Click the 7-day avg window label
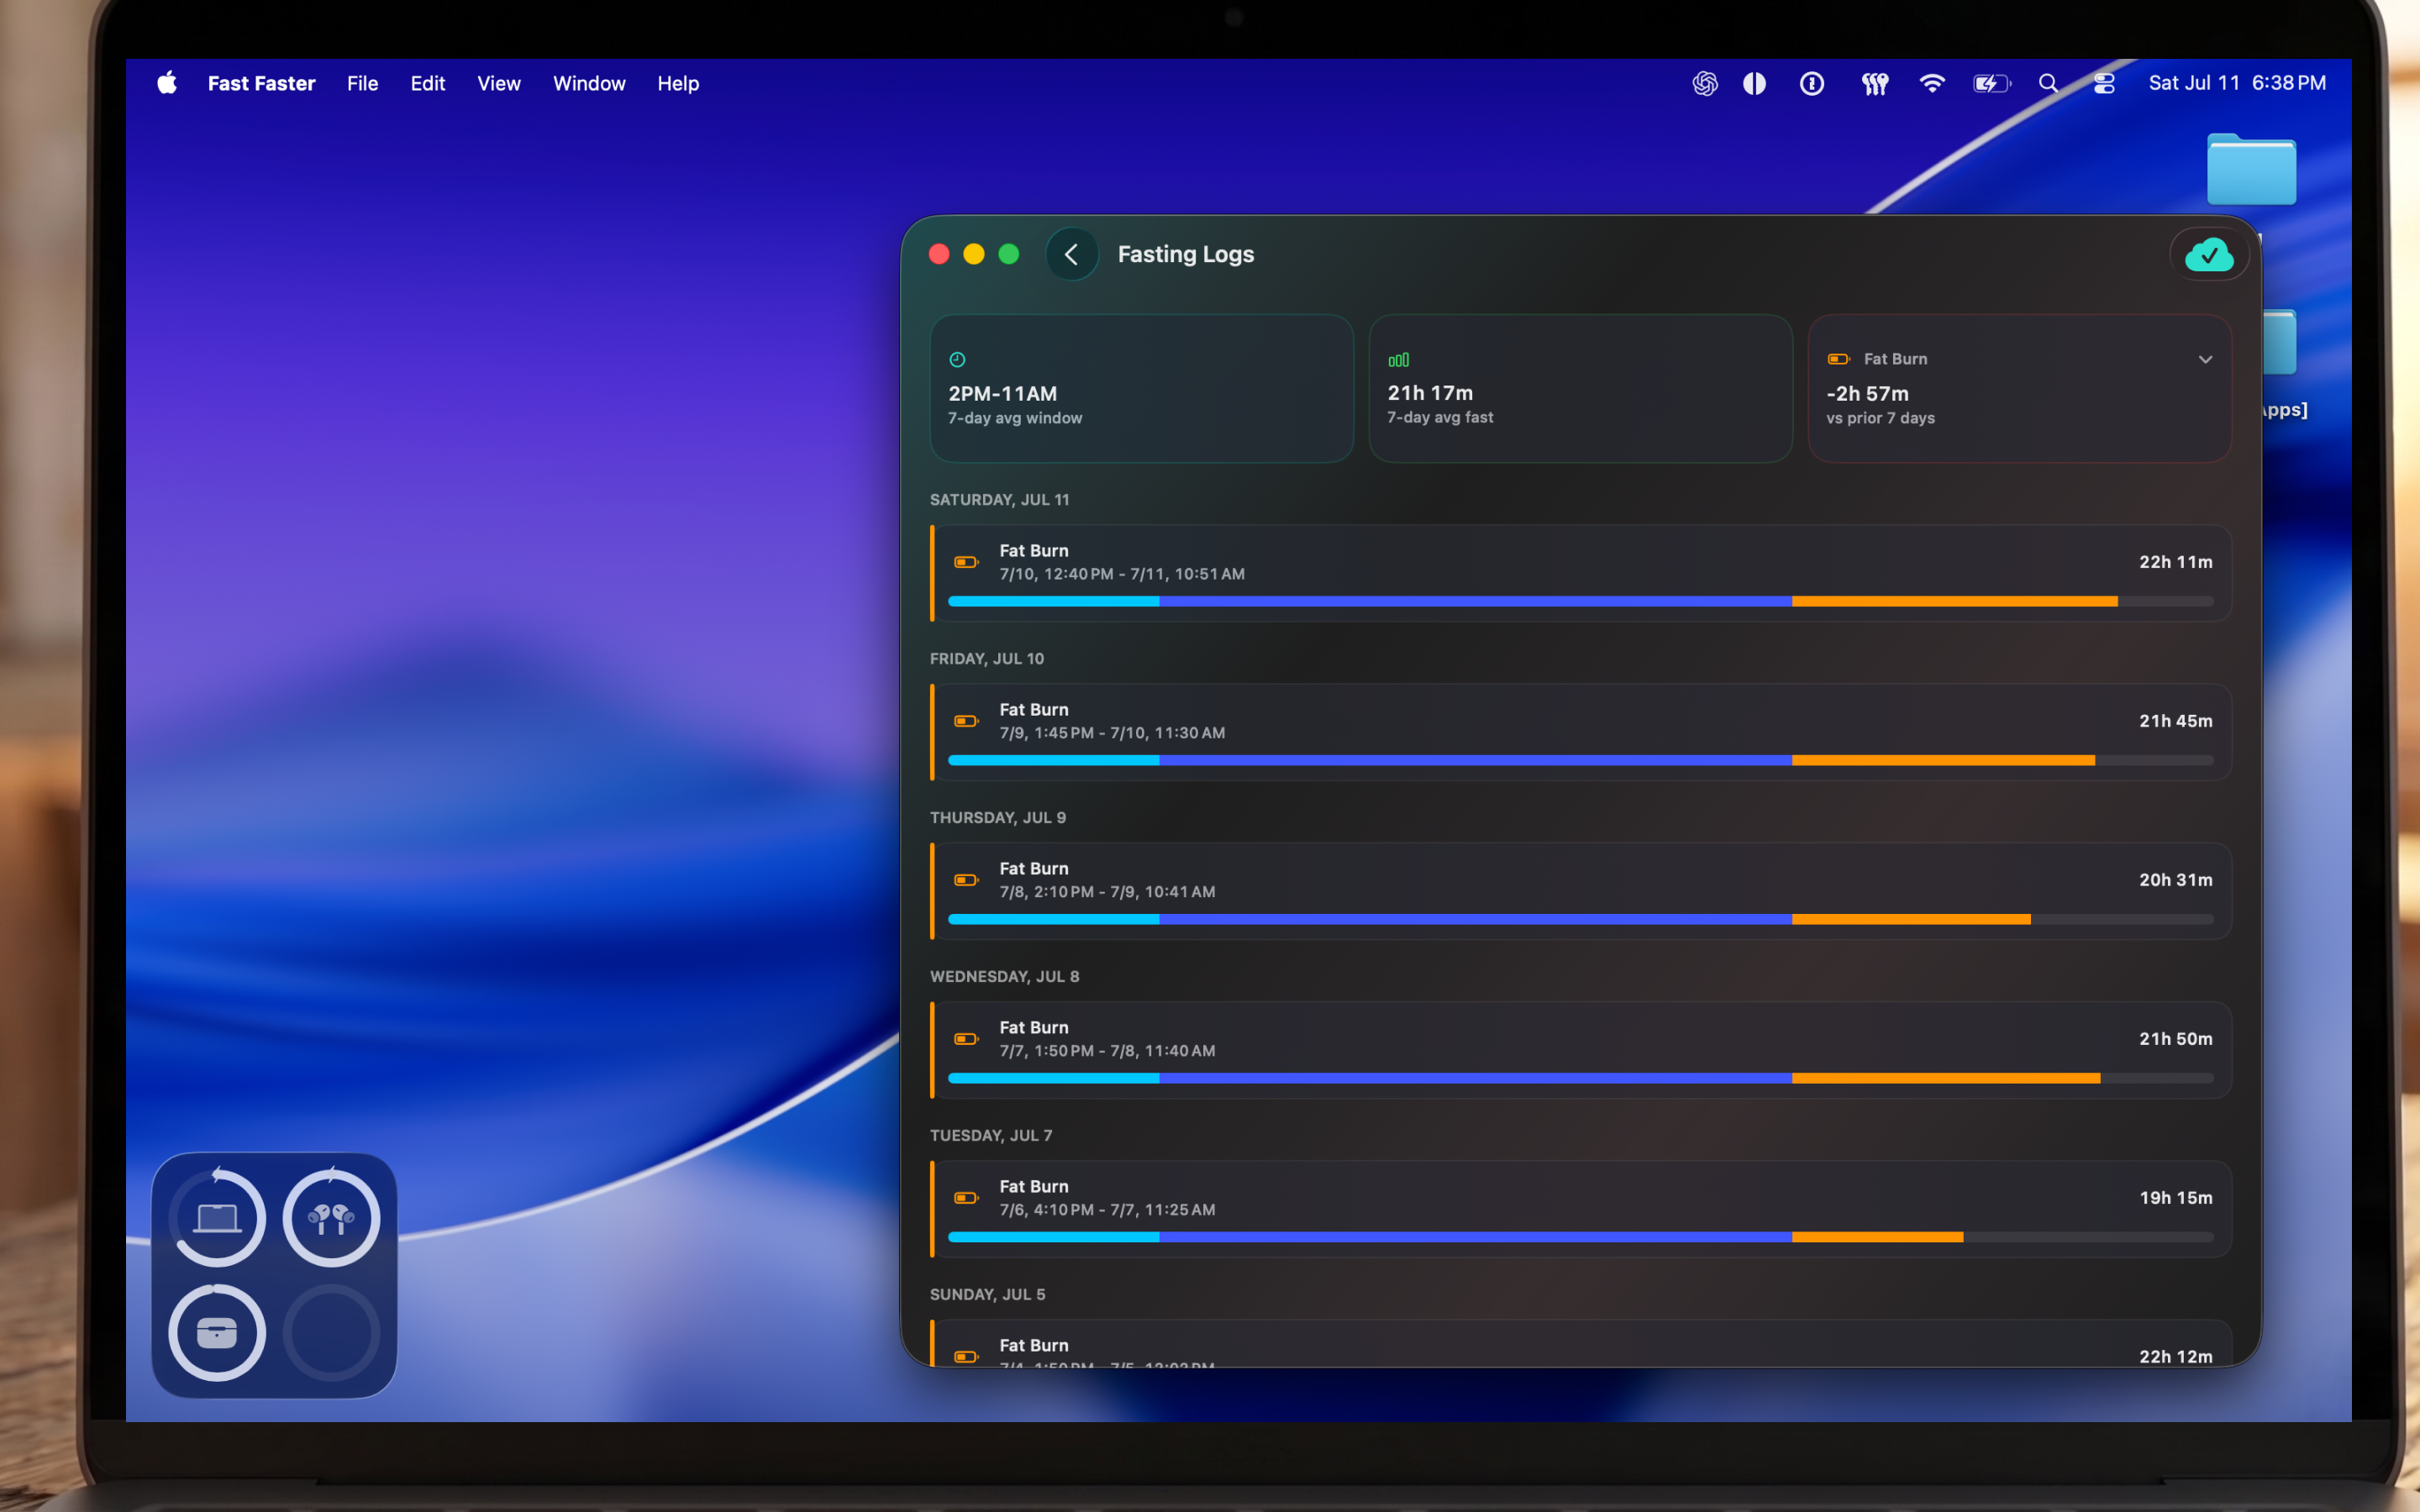This screenshot has height=1512, width=2420. tap(1015, 418)
